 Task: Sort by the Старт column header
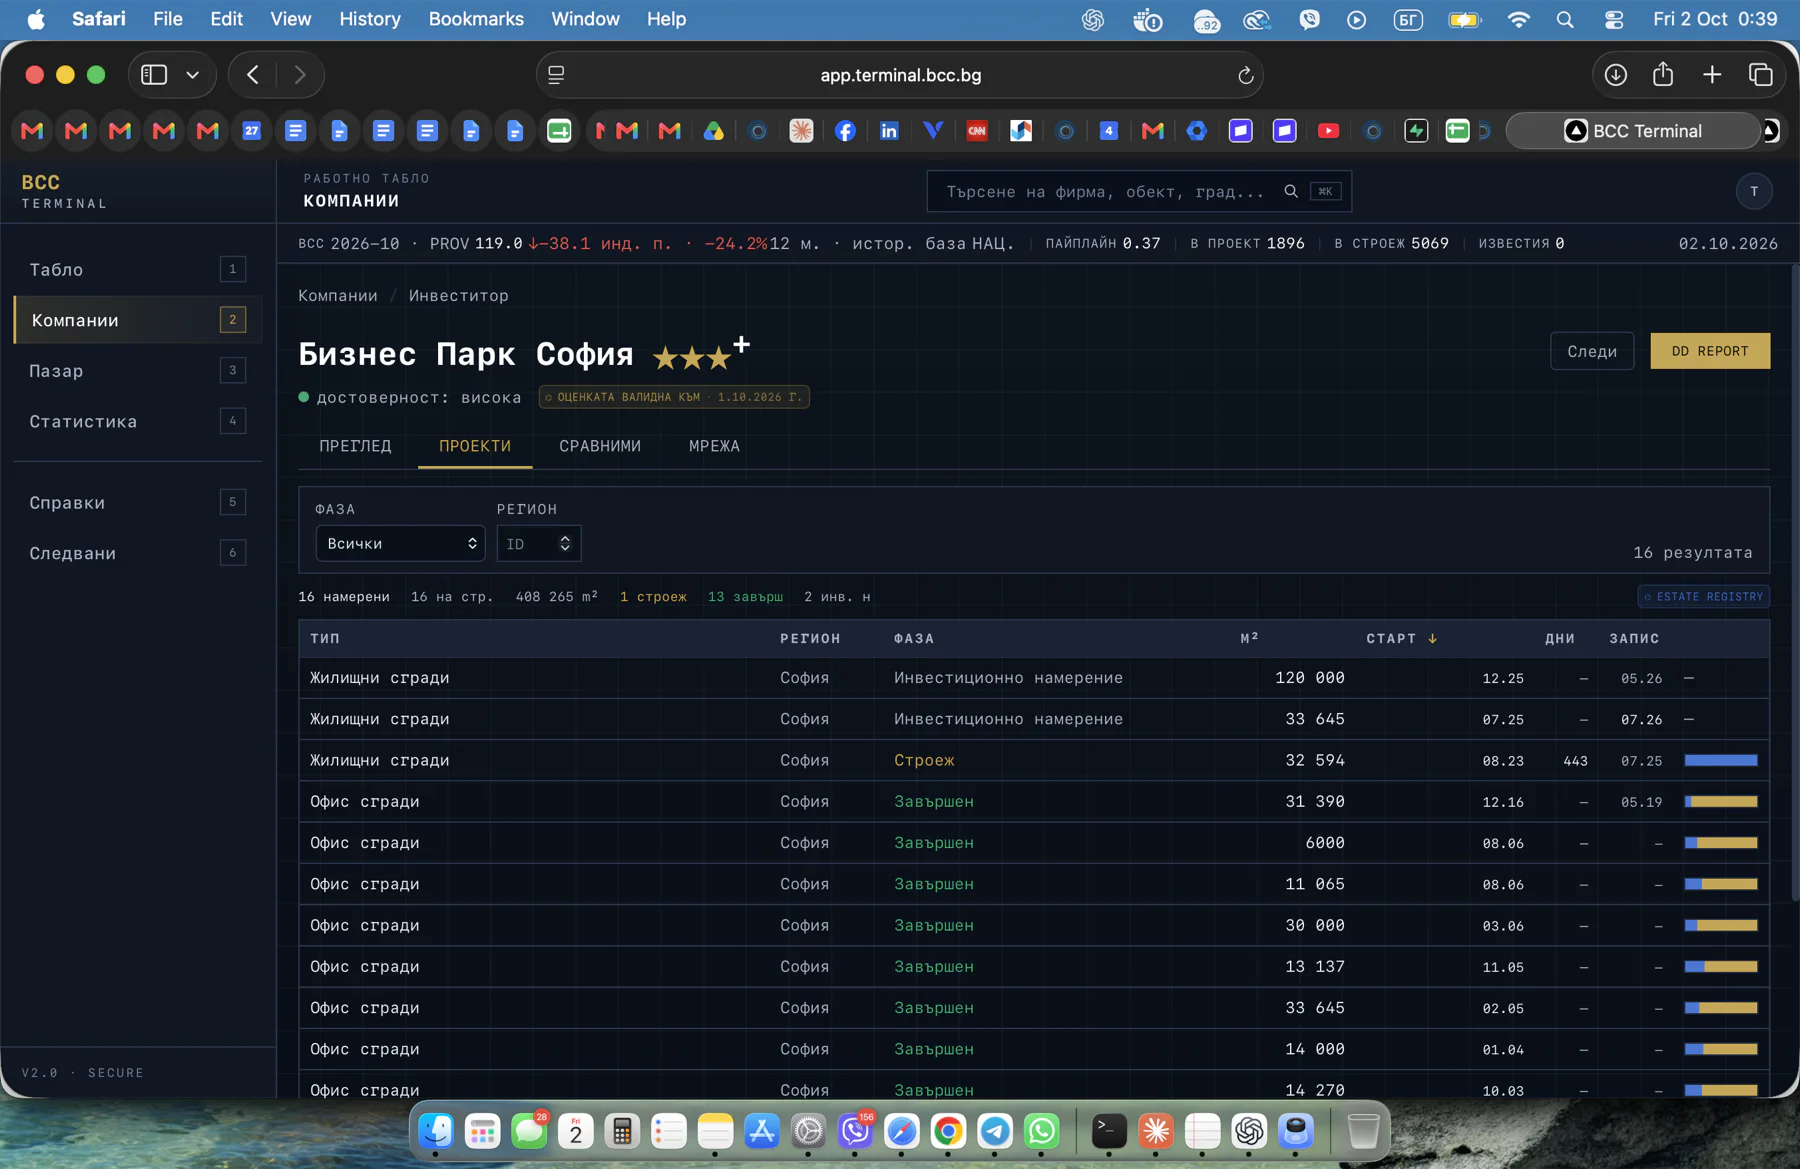click(x=1400, y=638)
